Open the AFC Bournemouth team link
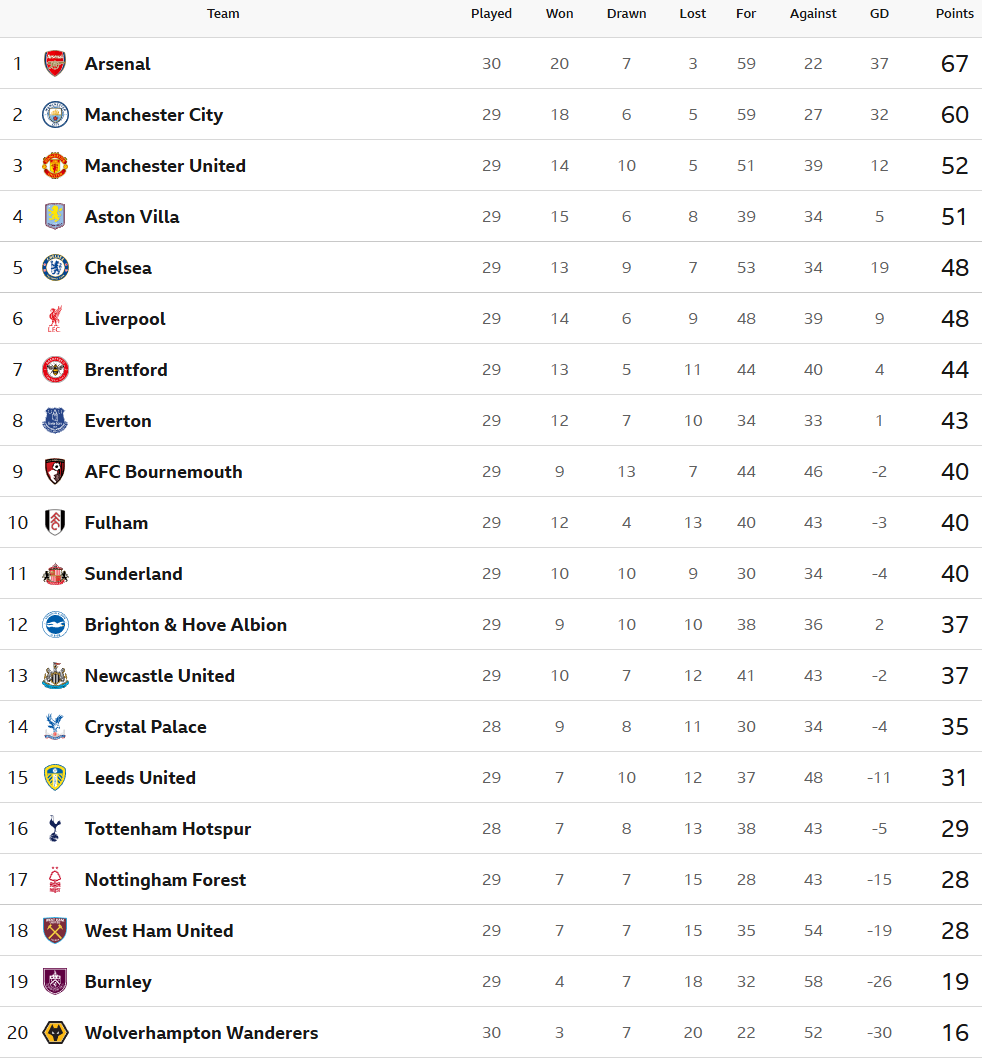 point(163,472)
